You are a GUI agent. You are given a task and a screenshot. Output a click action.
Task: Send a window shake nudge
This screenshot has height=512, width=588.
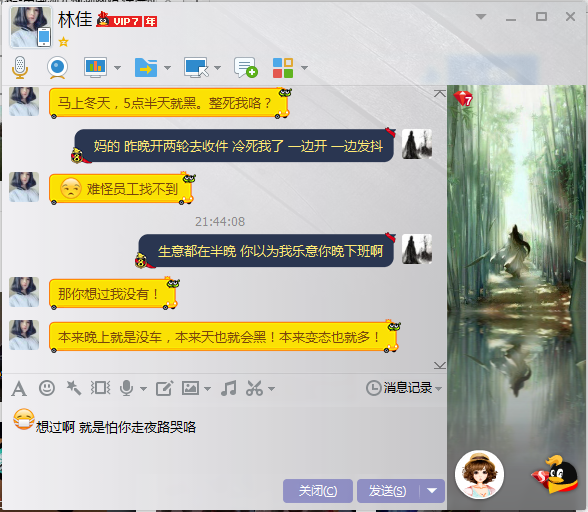point(100,388)
